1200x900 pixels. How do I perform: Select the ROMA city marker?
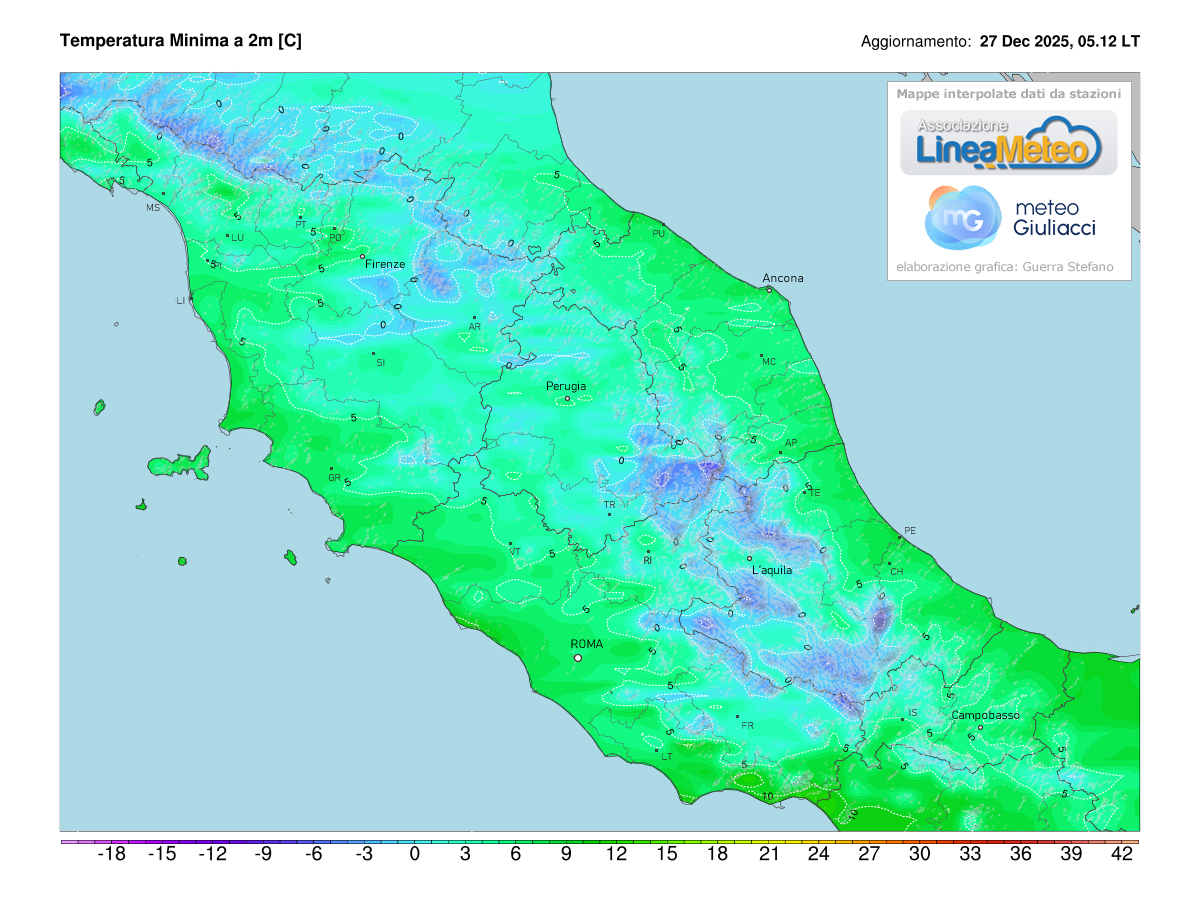tap(577, 658)
